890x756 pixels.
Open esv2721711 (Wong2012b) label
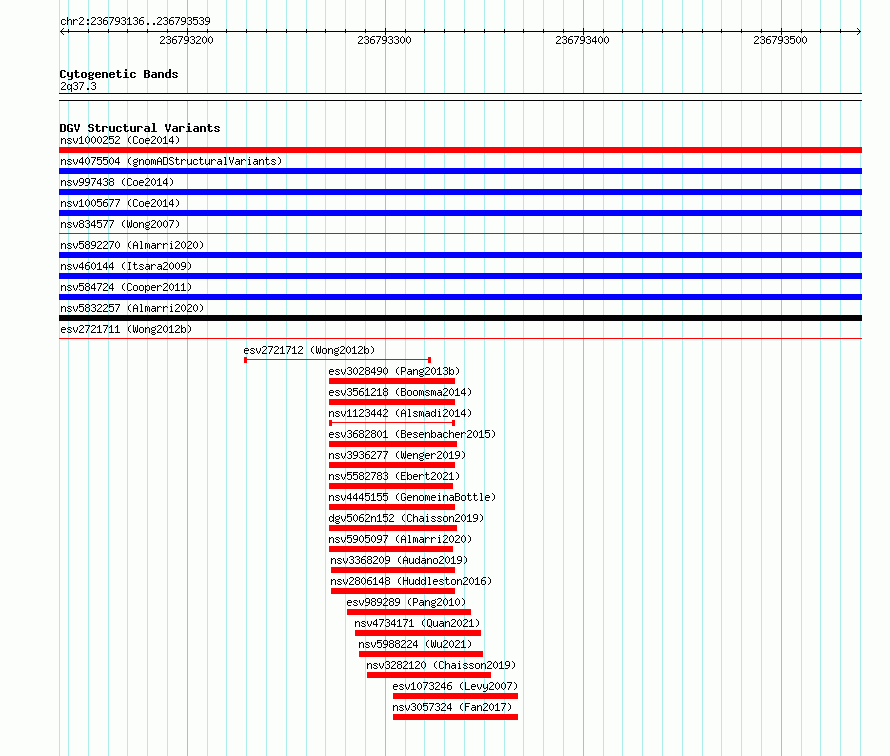(x=126, y=329)
